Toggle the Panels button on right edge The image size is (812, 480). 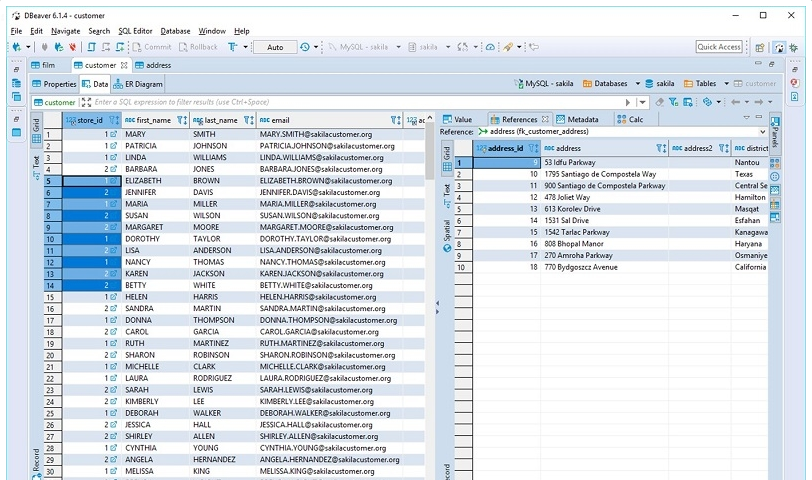coord(775,133)
